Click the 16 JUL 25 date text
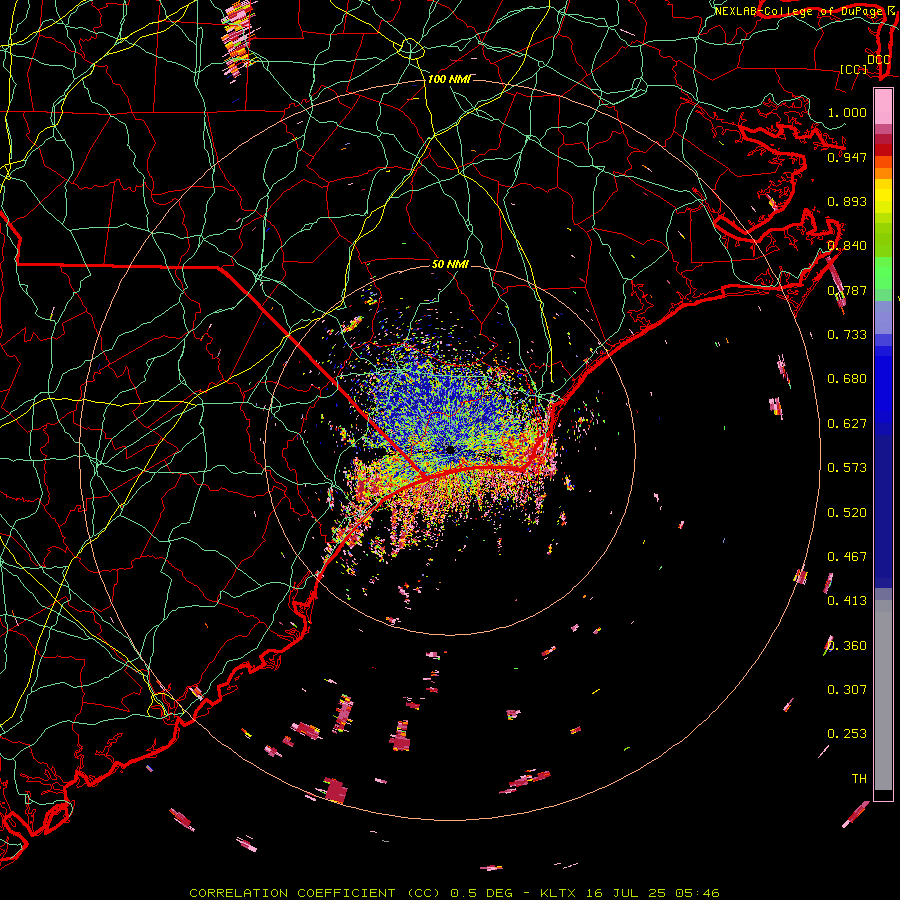Screen dimensions: 900x900 (x=626, y=893)
